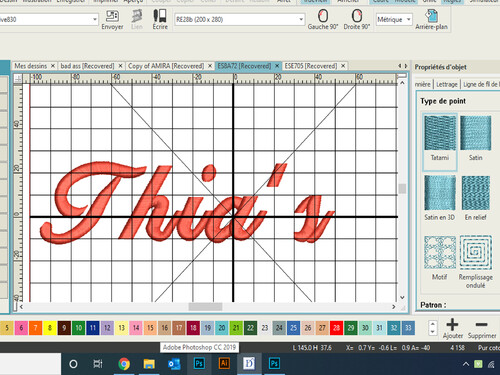Click the canvas vertical scrollbar thumb

pos(402,189)
